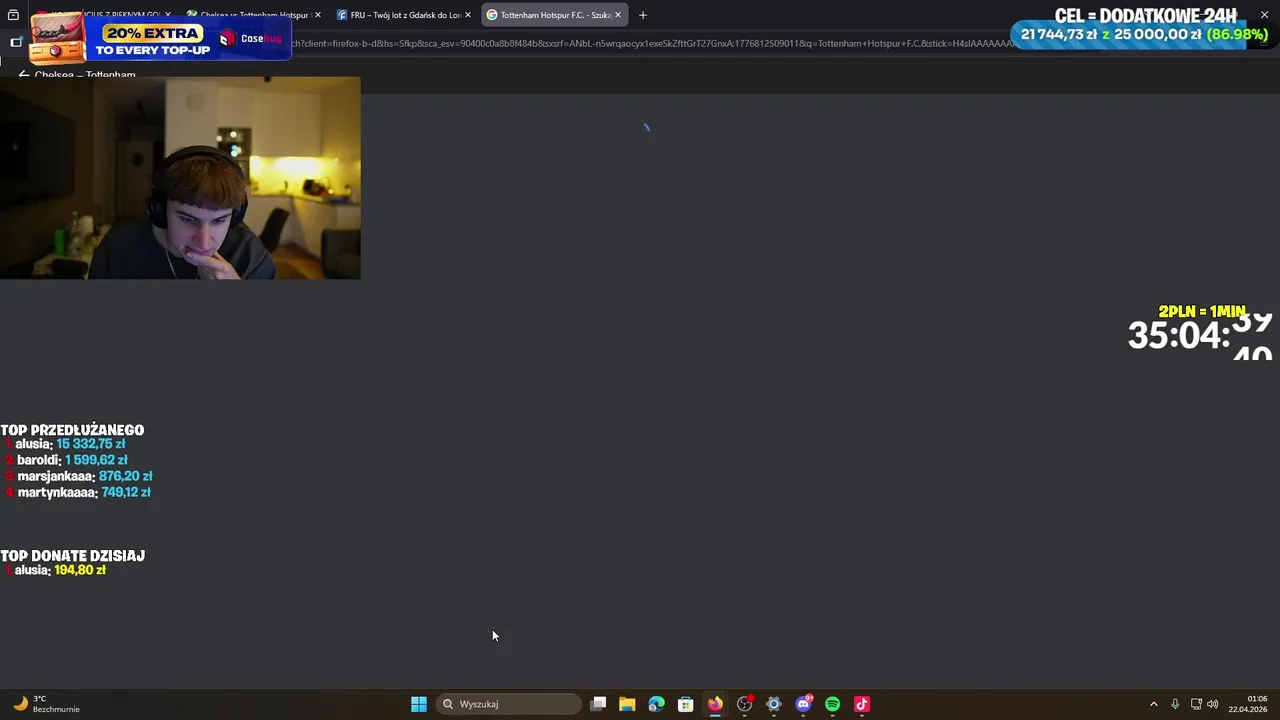Image resolution: width=1280 pixels, height=720 pixels.
Task: Click the CaseHug 20% extra banner
Action: click(x=160, y=39)
